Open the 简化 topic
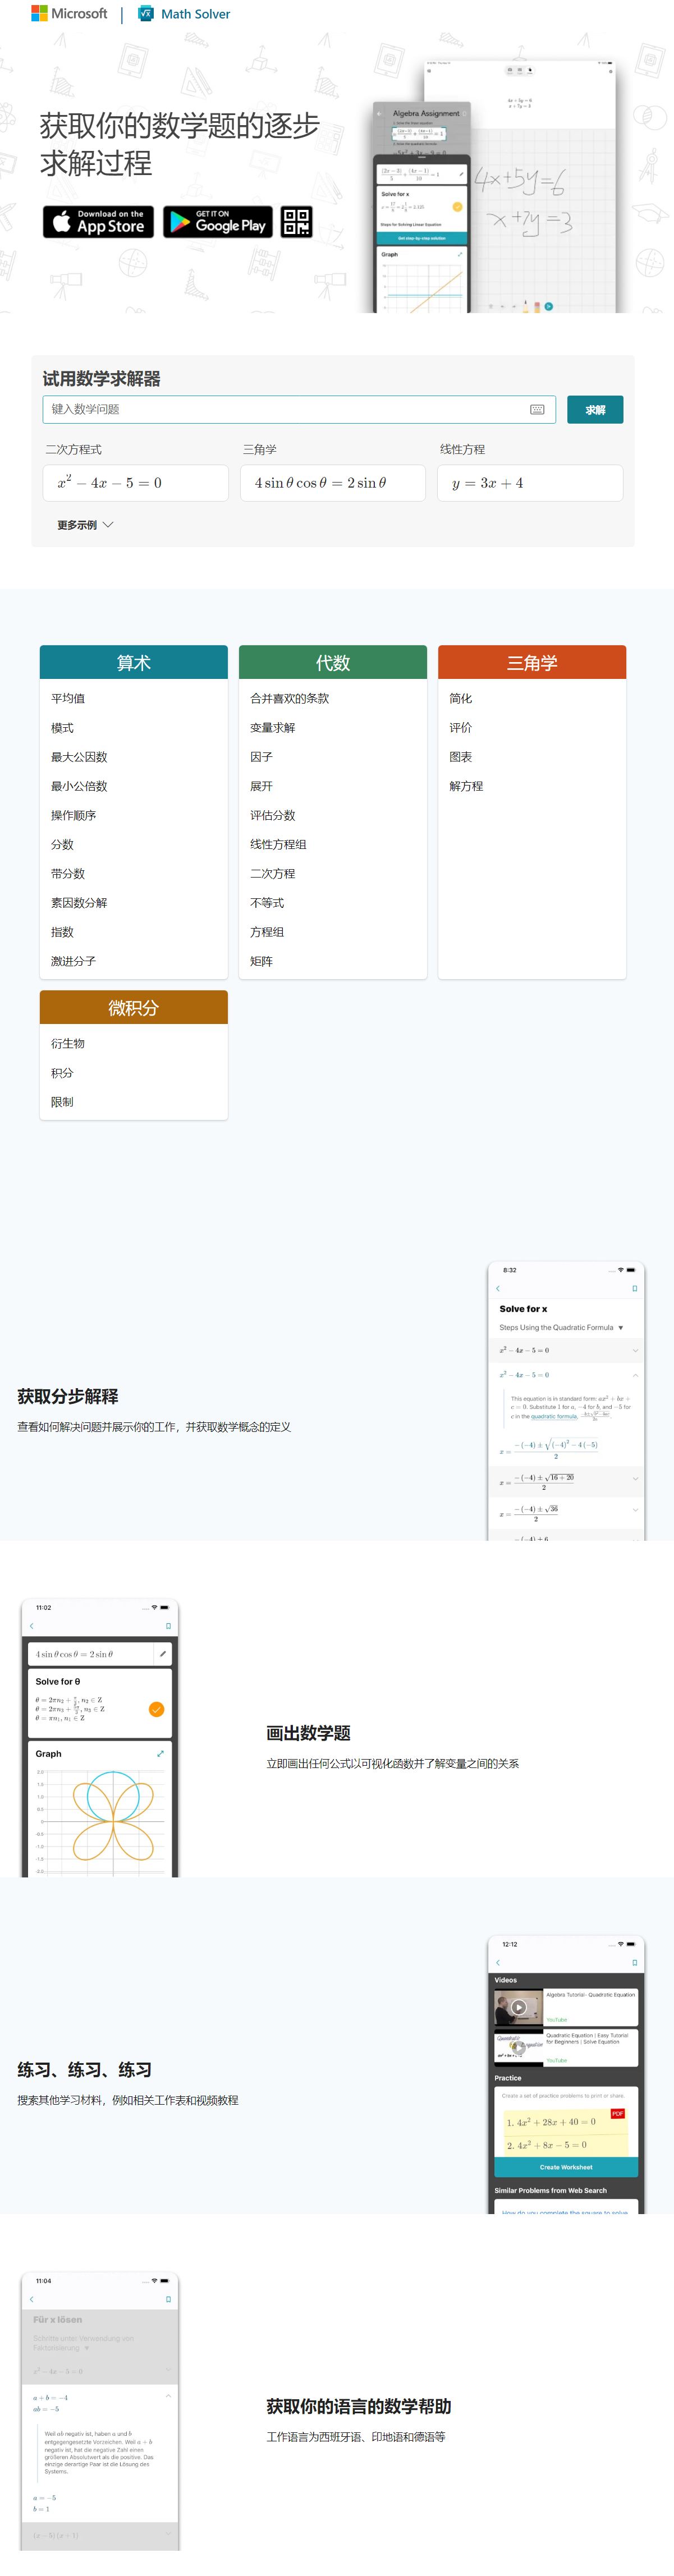The width and height of the screenshot is (674, 2576). coord(460,699)
